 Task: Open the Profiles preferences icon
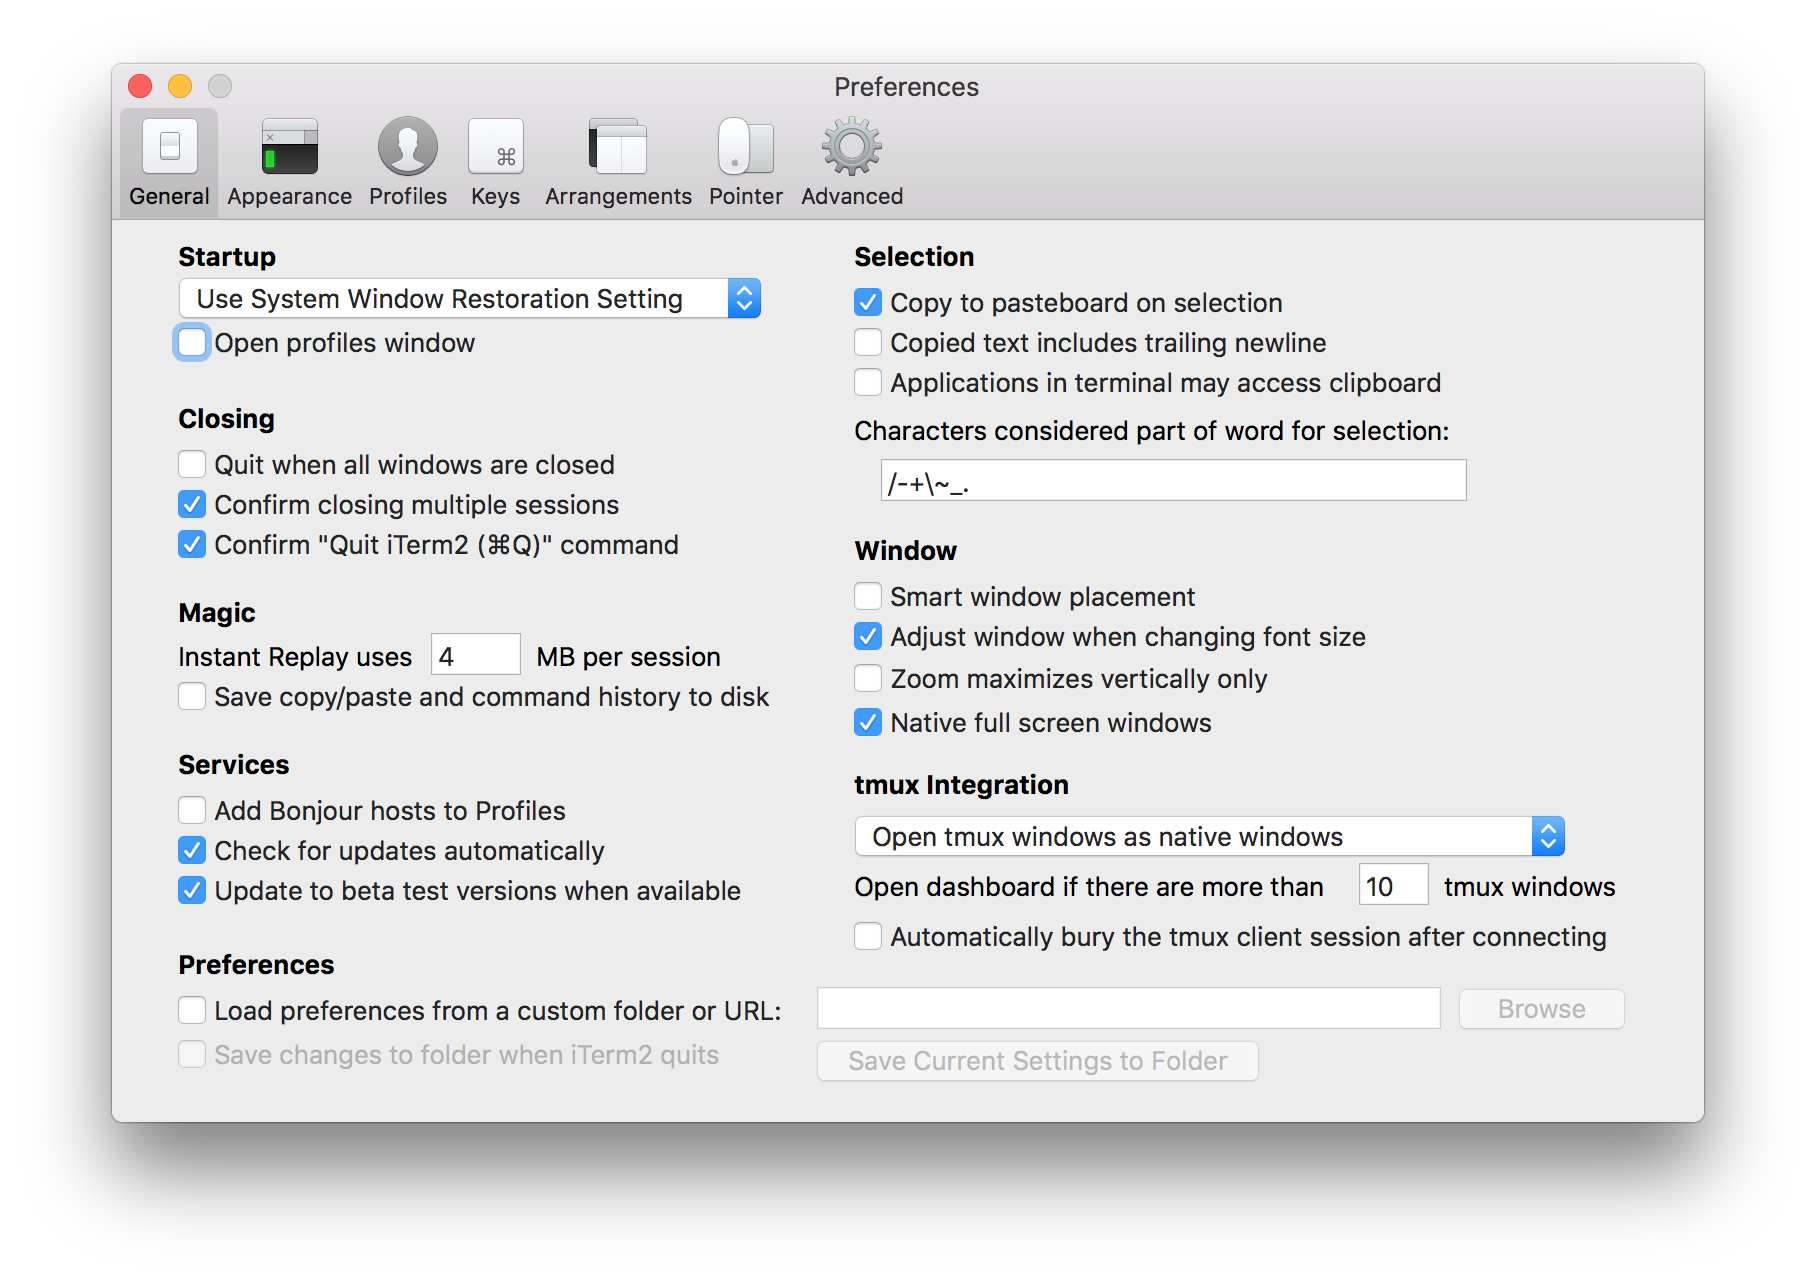[x=408, y=147]
